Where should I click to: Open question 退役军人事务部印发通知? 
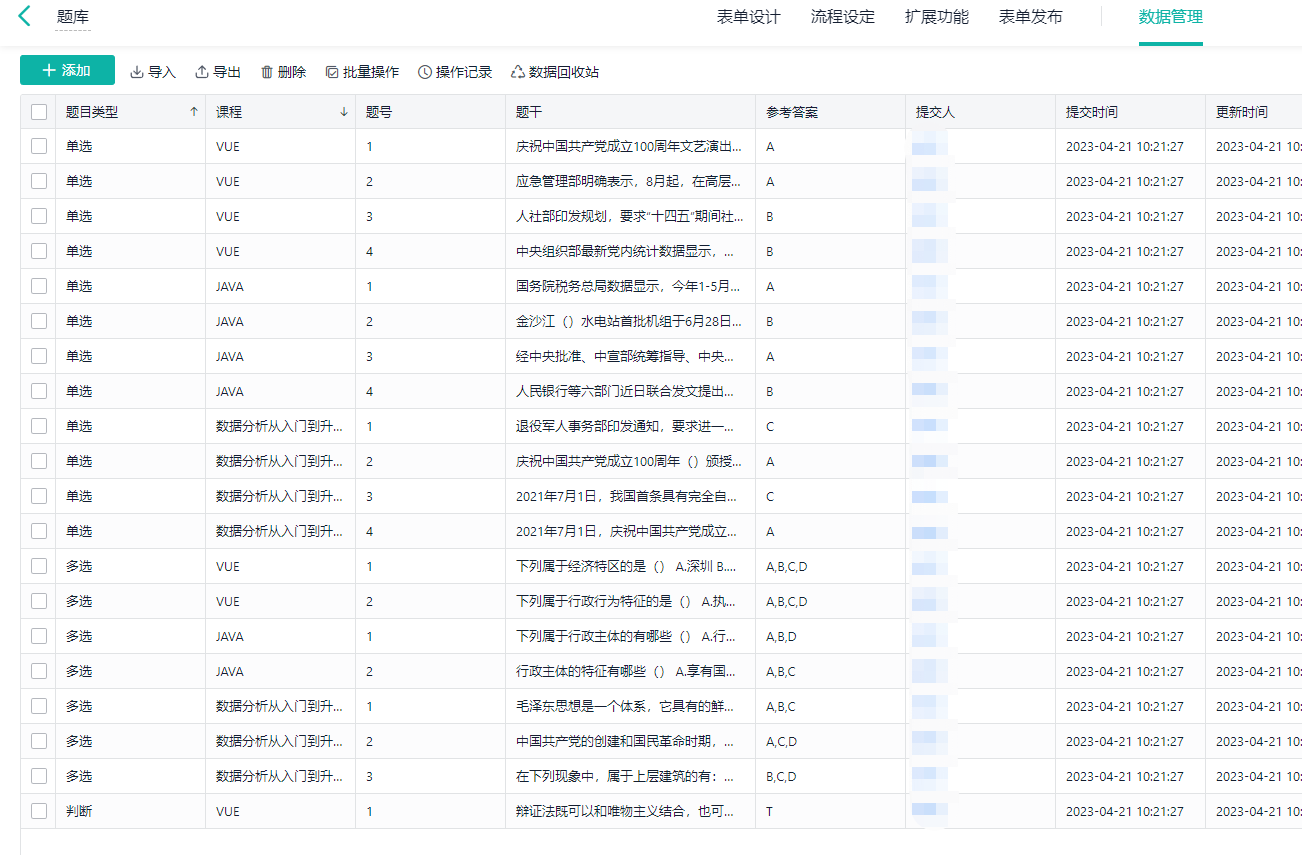629,427
